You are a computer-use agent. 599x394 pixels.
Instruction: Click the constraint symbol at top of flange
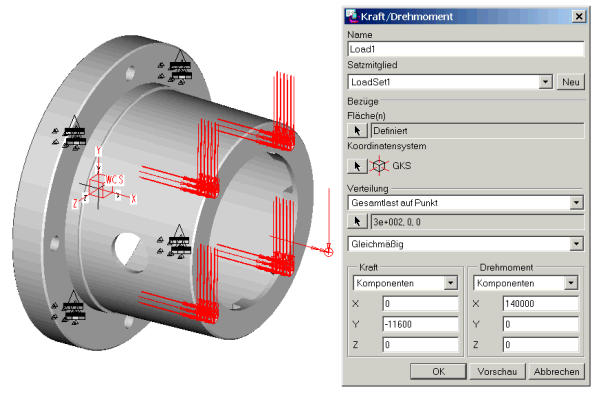coord(180,66)
